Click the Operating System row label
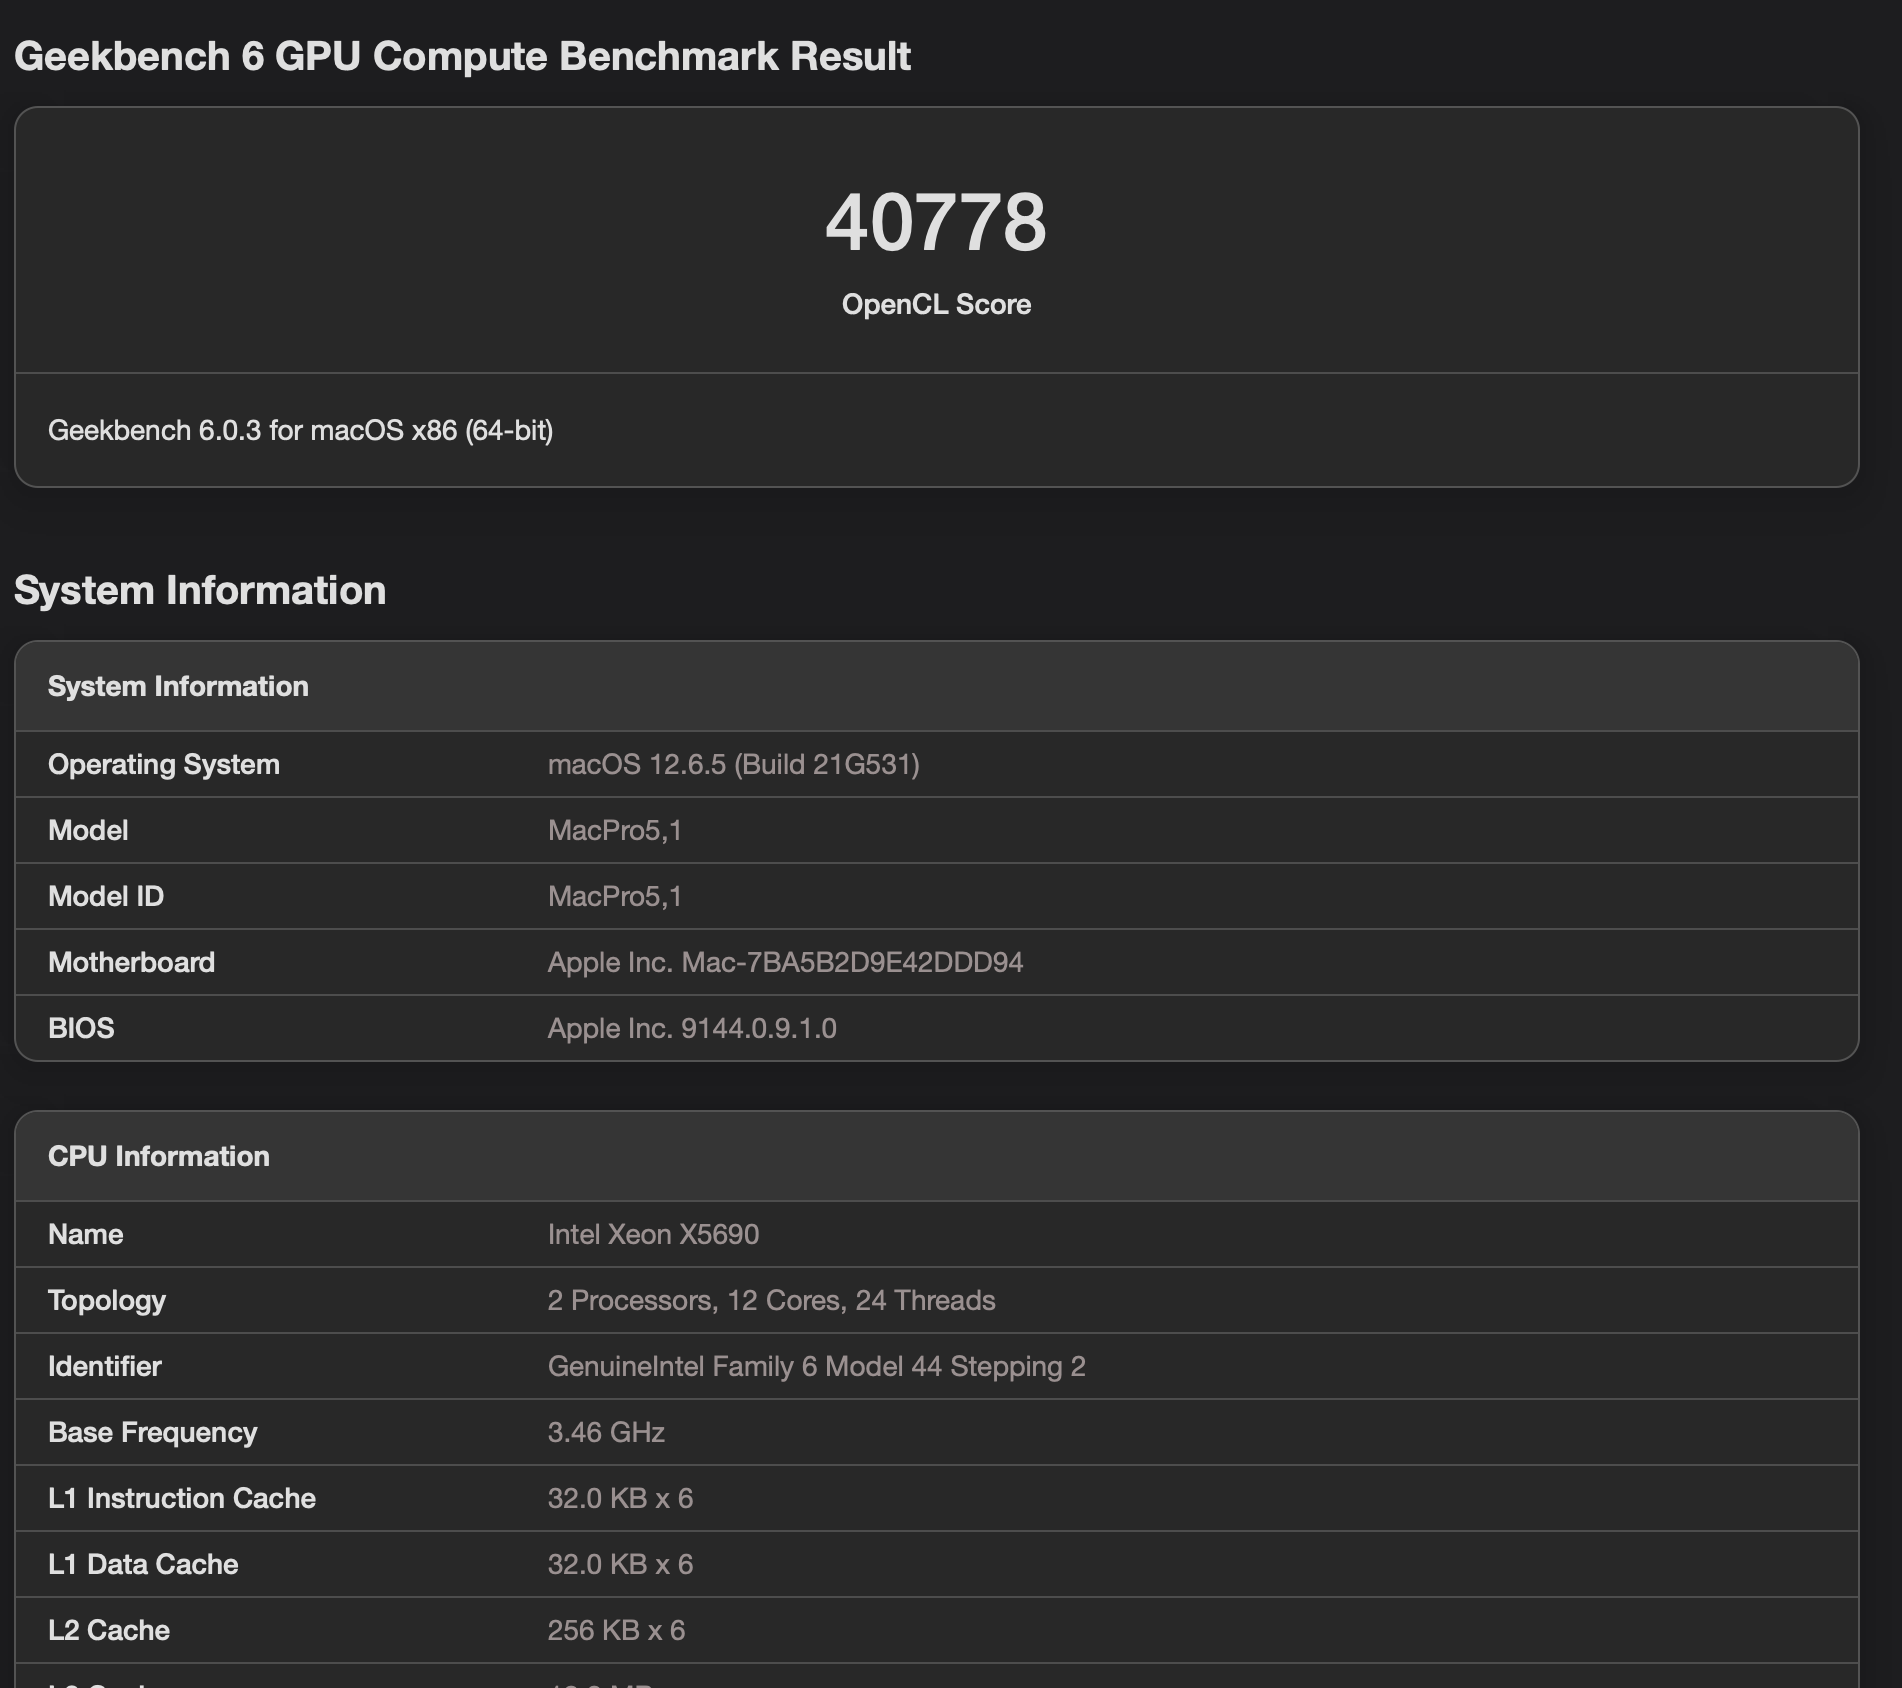This screenshot has width=1902, height=1688. (164, 764)
